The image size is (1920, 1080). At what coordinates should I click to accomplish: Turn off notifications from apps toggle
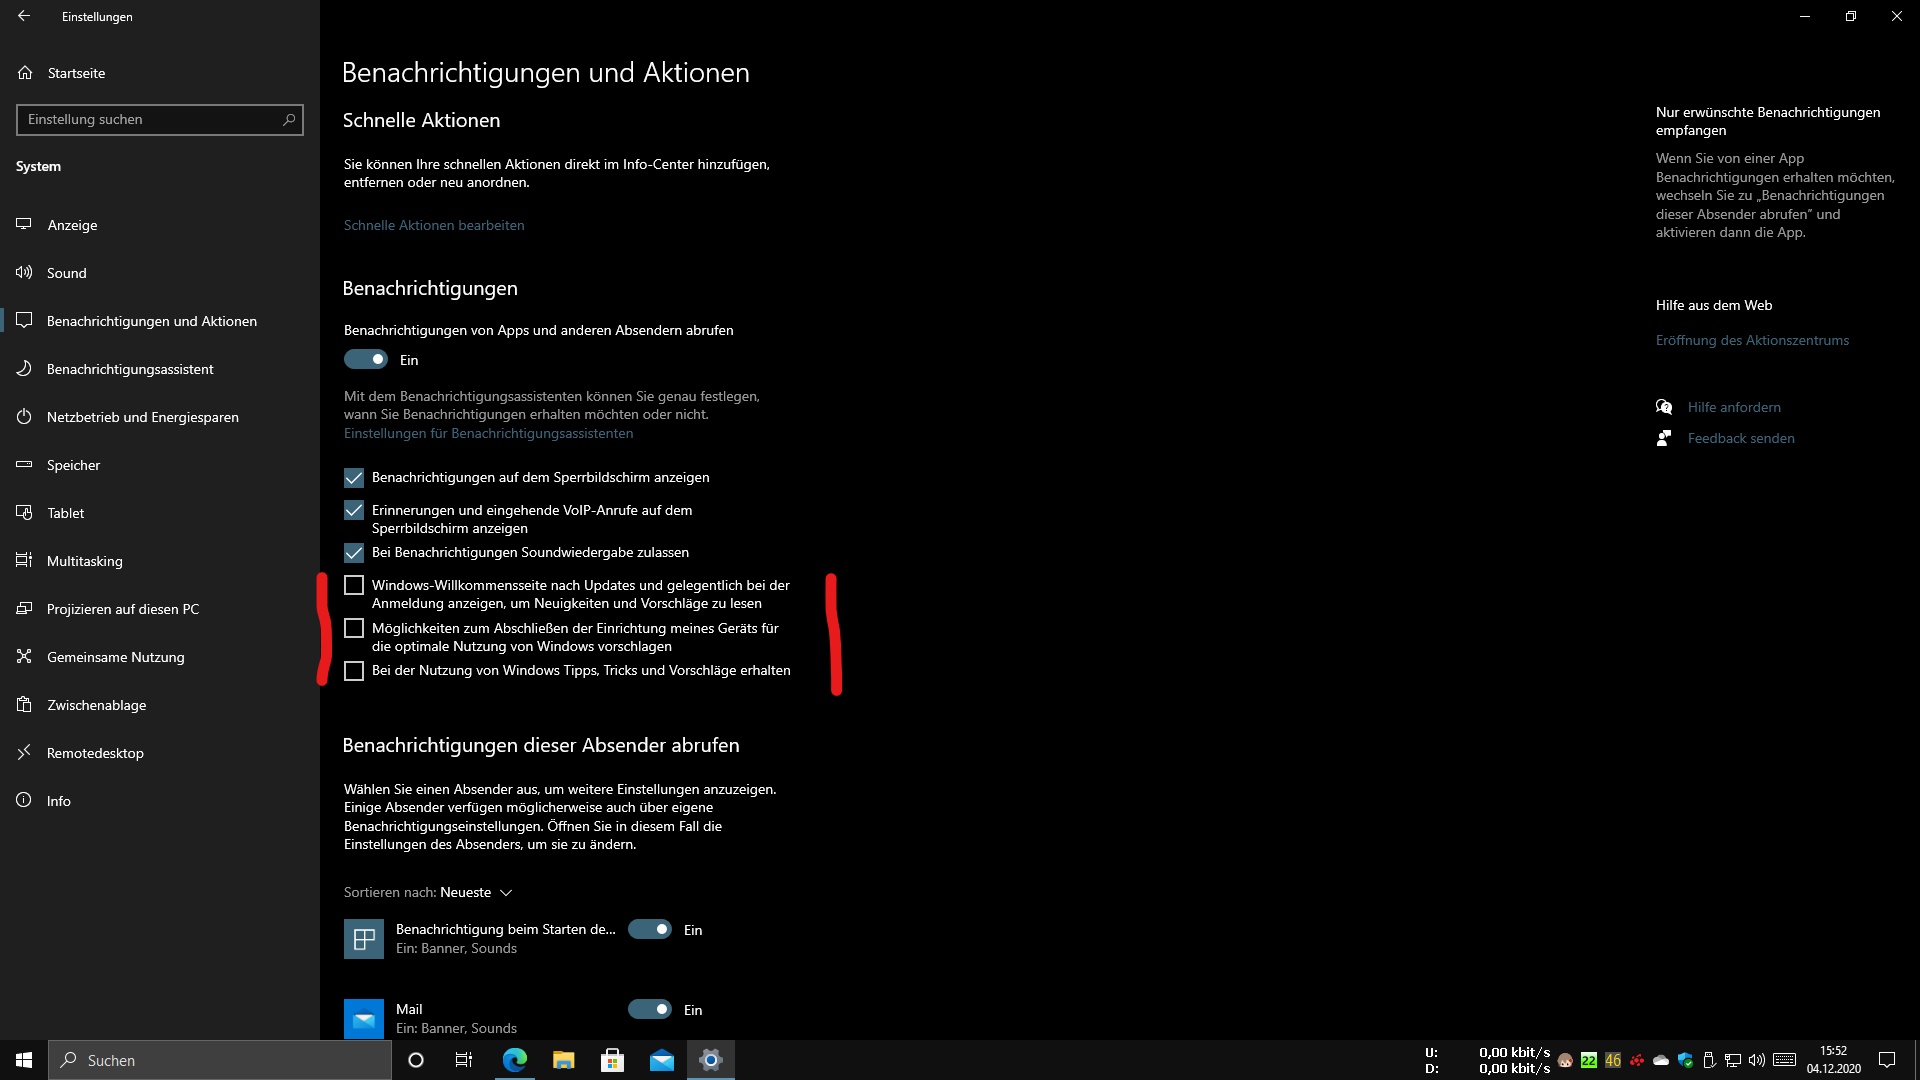pos(366,359)
